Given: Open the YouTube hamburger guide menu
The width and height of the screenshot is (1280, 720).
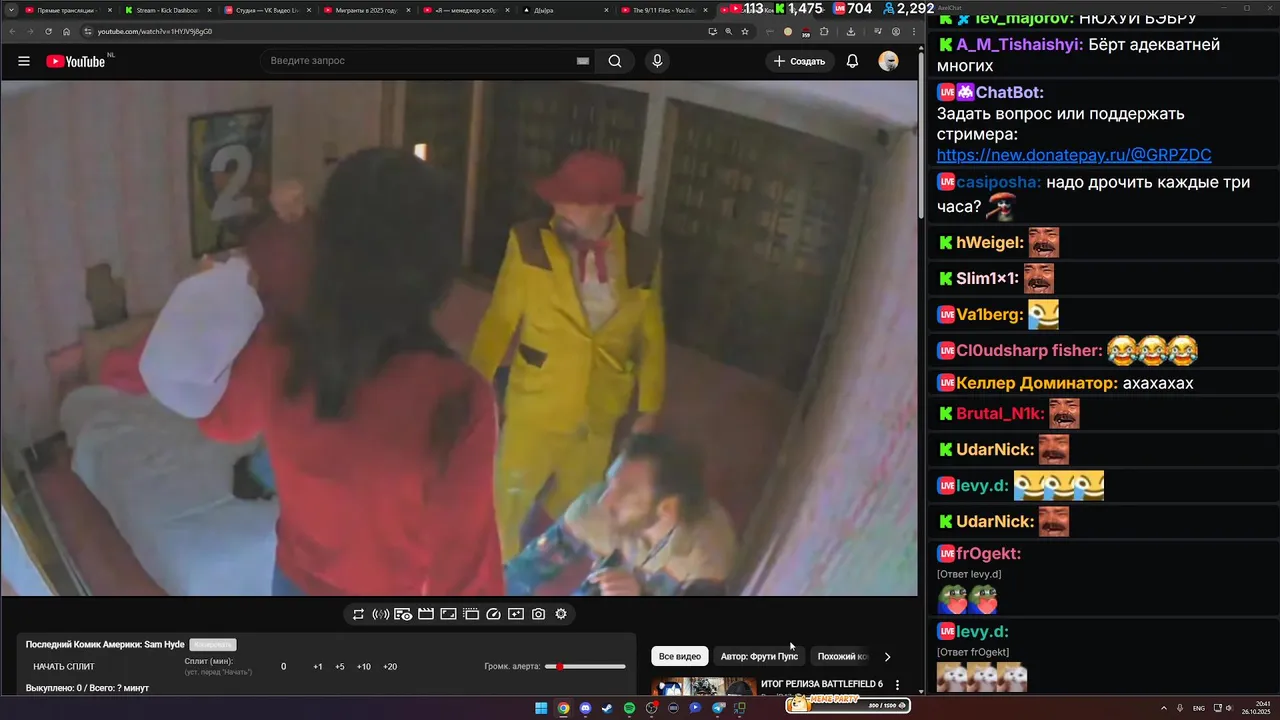Looking at the screenshot, I should pyautogui.click(x=24, y=61).
